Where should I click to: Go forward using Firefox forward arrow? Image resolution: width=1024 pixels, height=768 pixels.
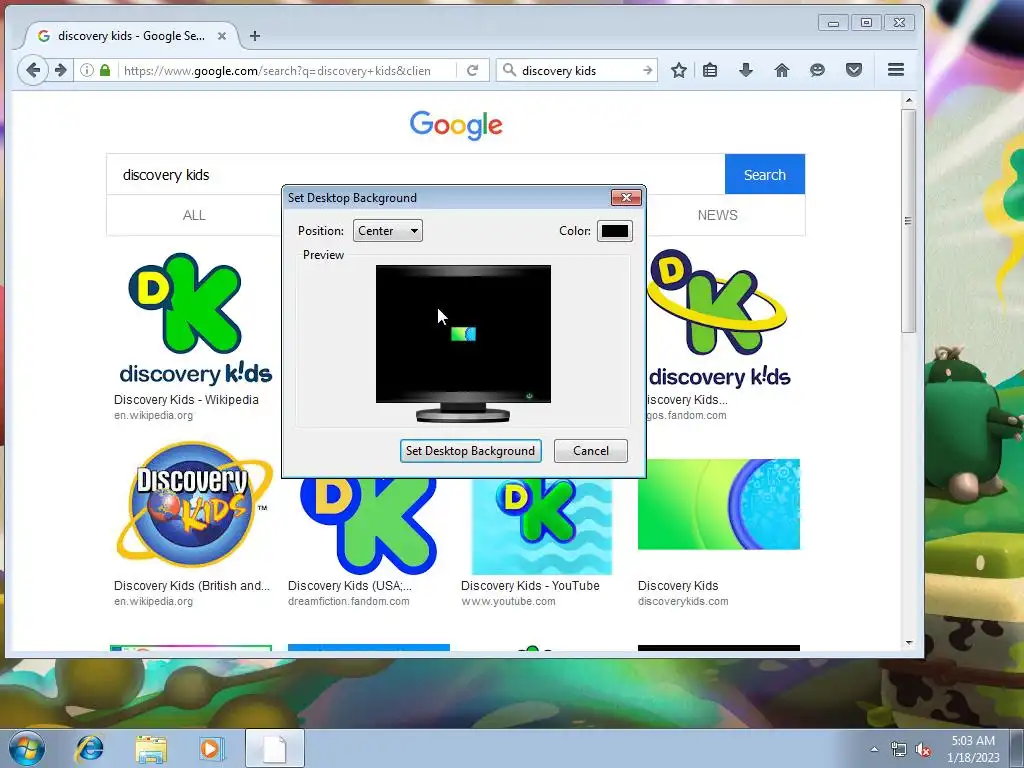click(61, 70)
